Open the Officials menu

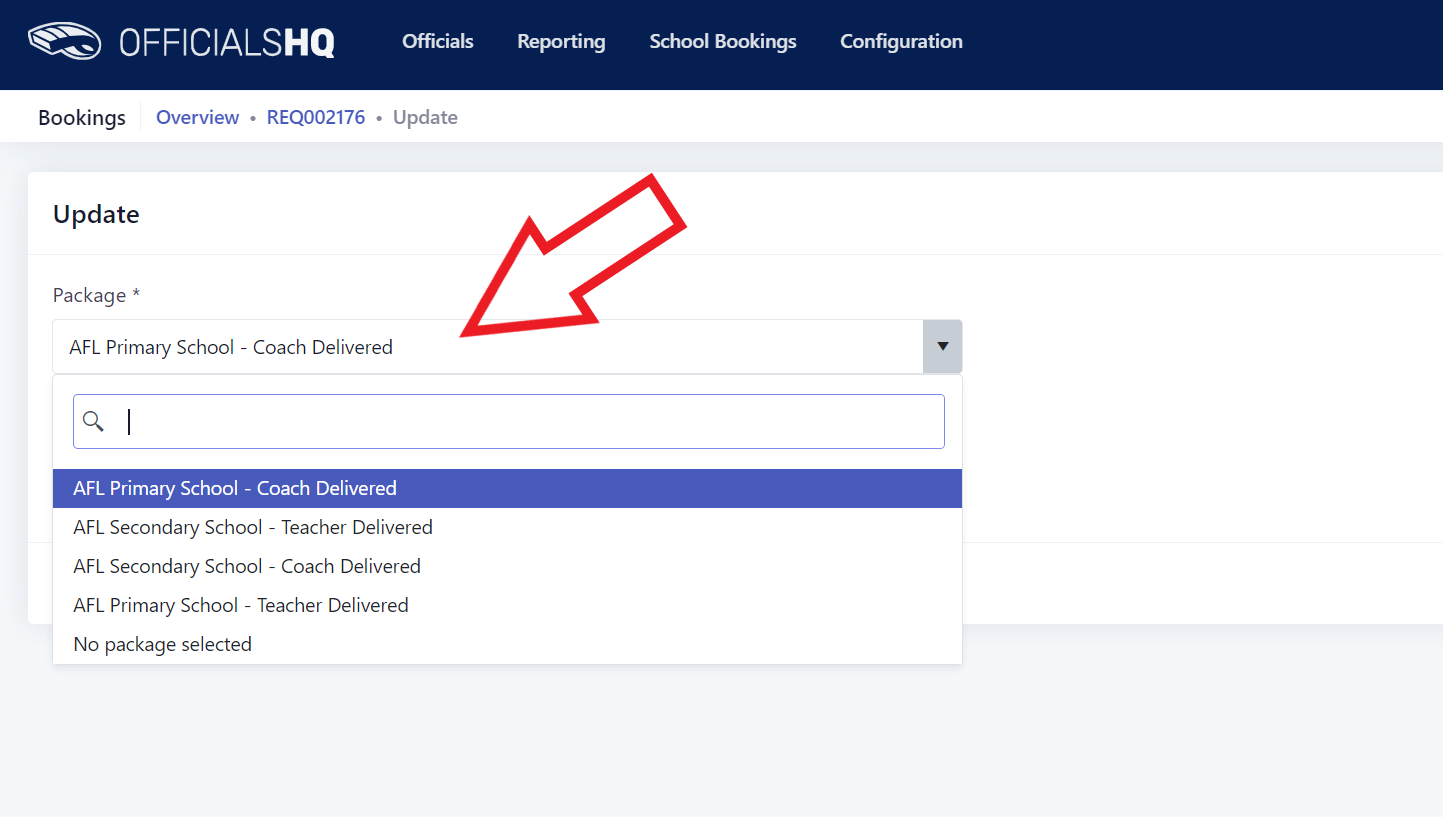438,41
